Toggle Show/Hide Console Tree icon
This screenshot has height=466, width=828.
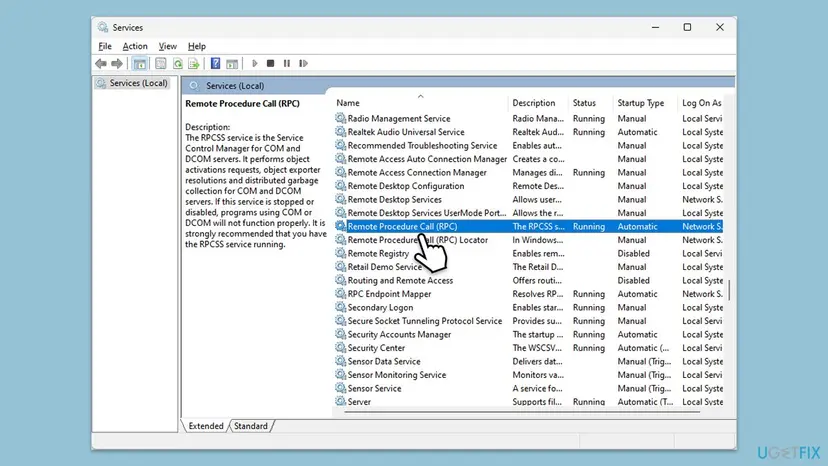[x=139, y=63]
